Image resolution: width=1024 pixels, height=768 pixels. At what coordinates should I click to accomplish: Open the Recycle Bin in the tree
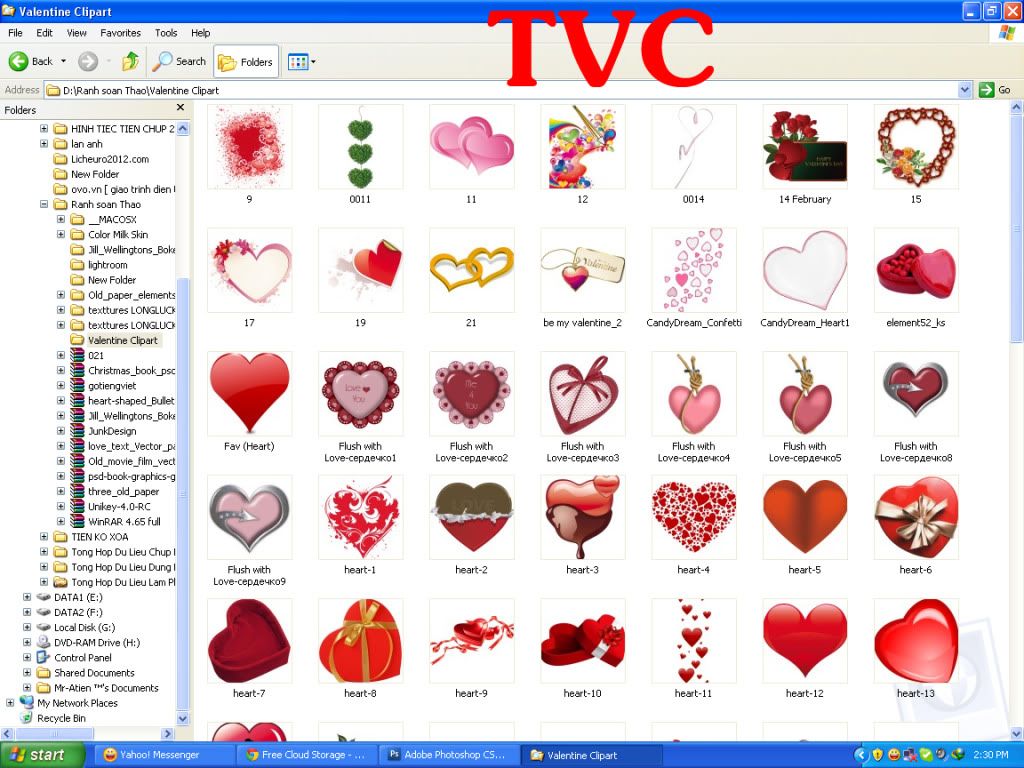point(61,718)
